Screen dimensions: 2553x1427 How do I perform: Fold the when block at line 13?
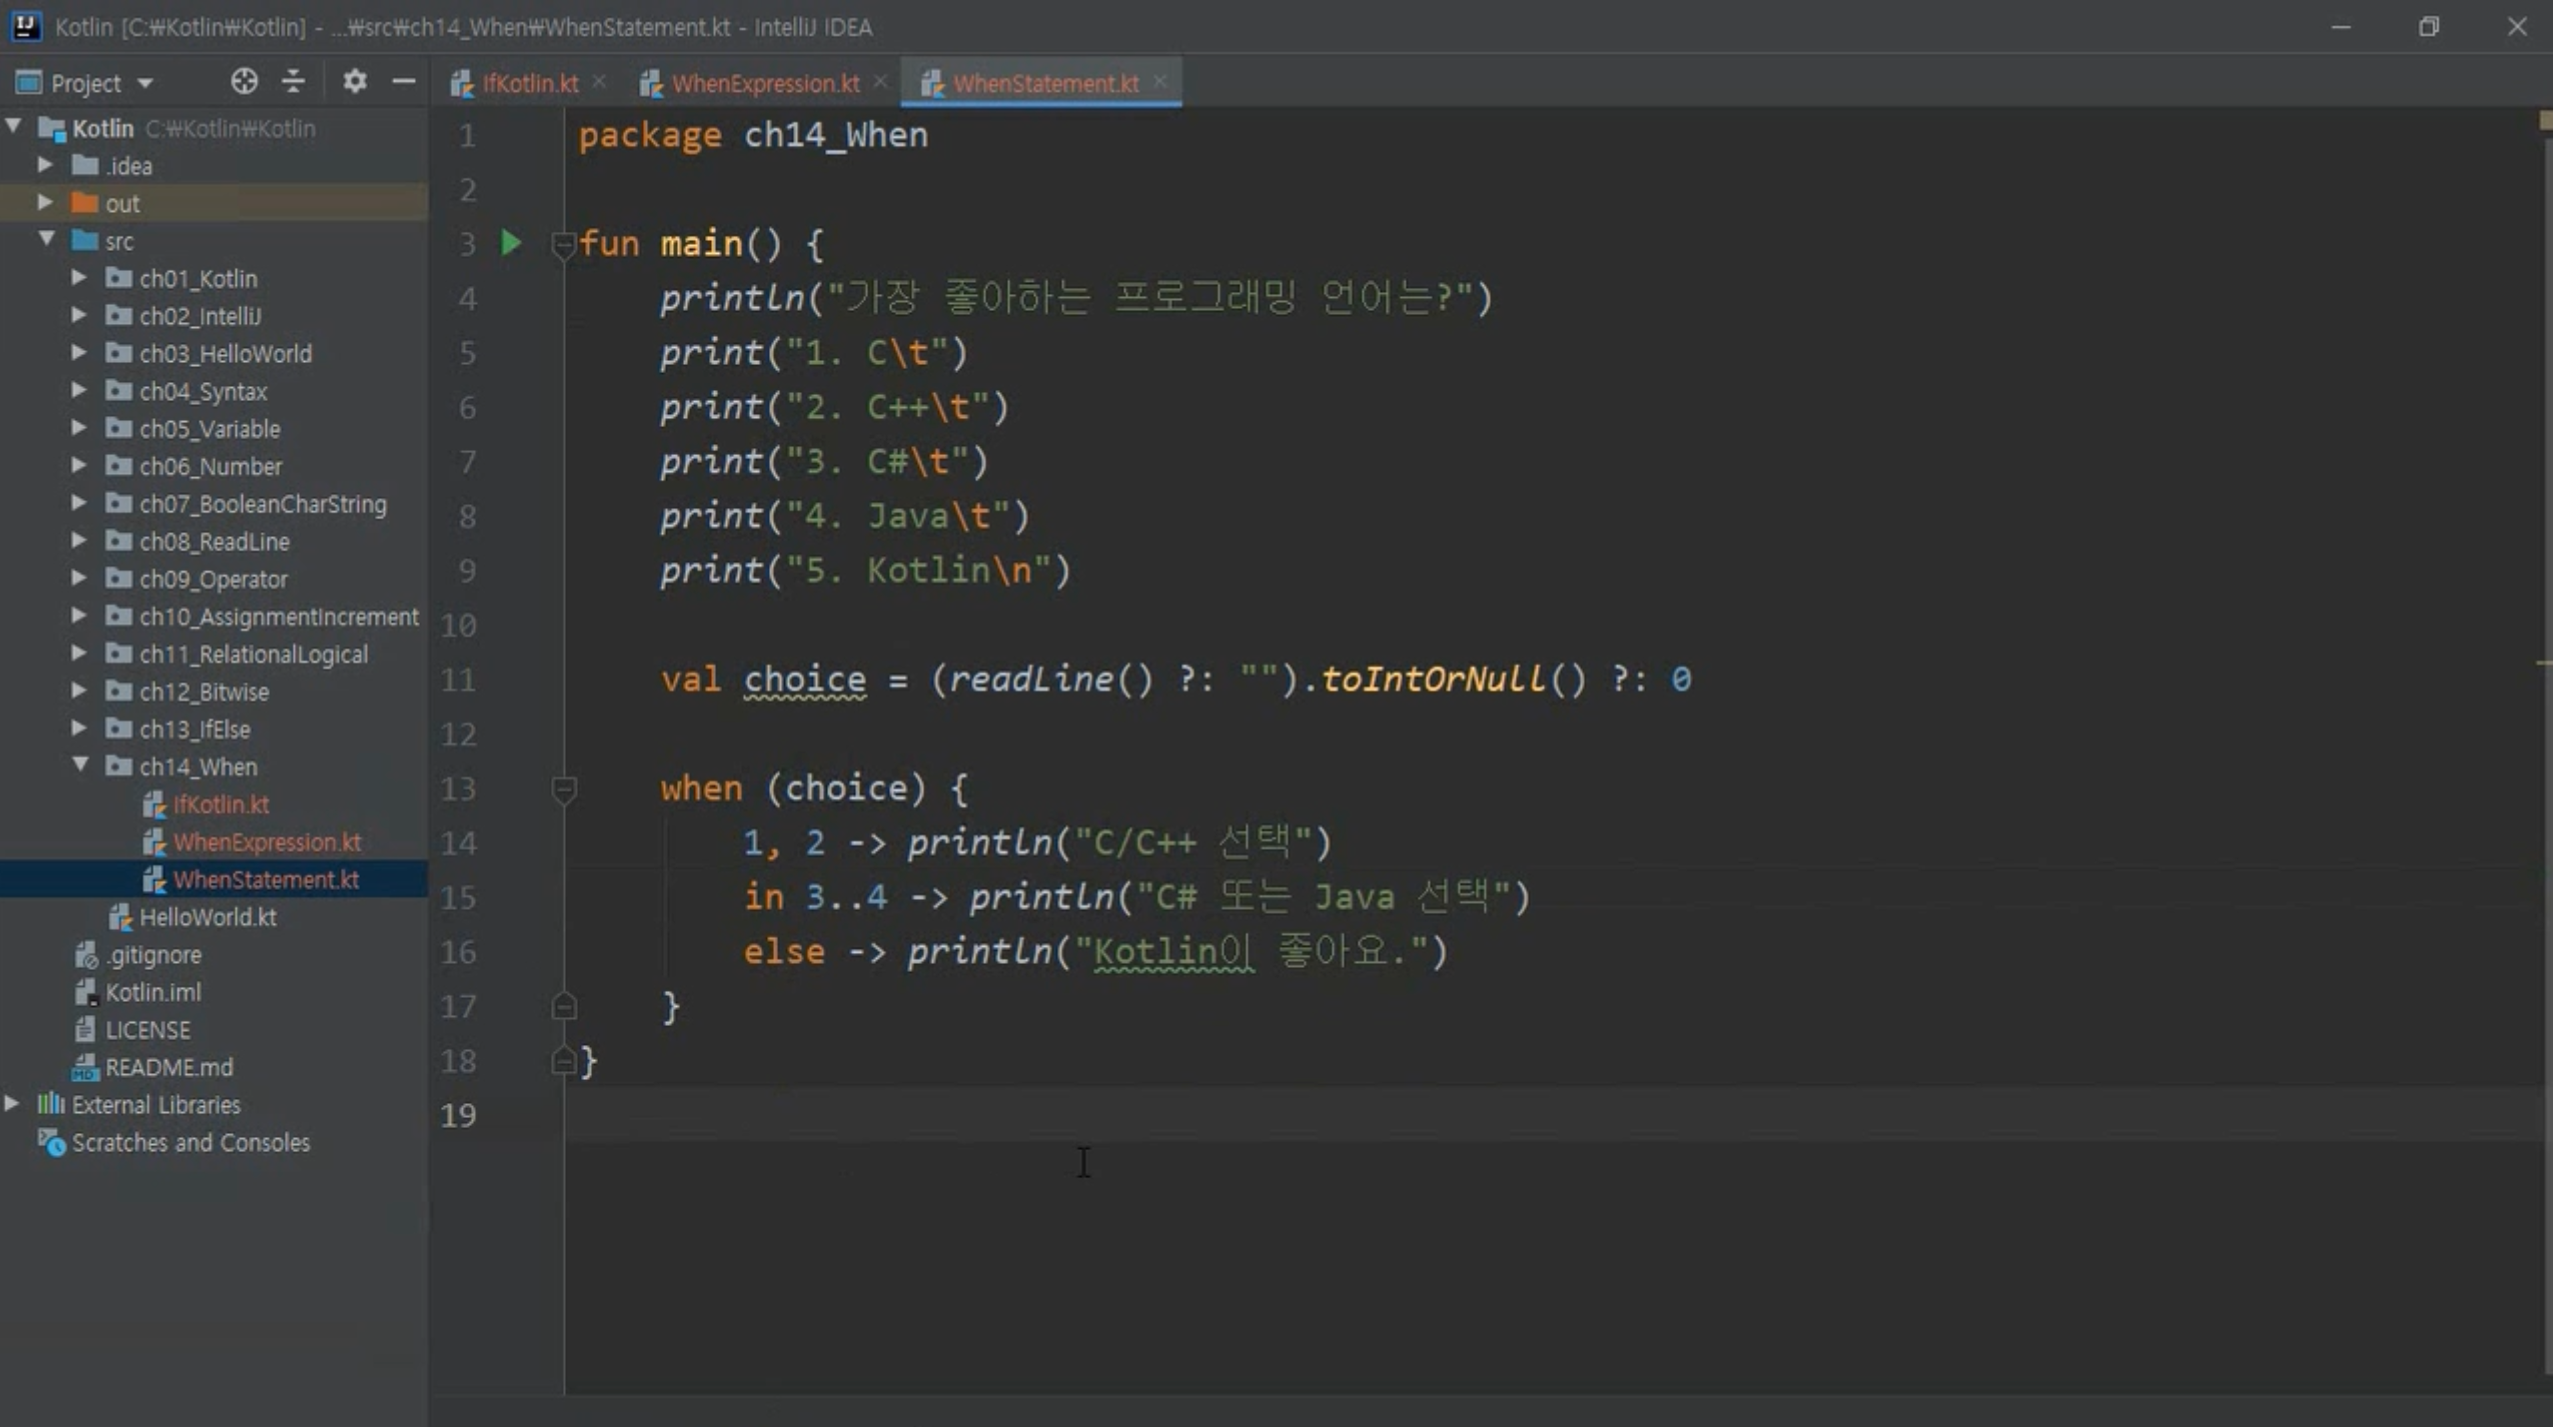click(564, 789)
